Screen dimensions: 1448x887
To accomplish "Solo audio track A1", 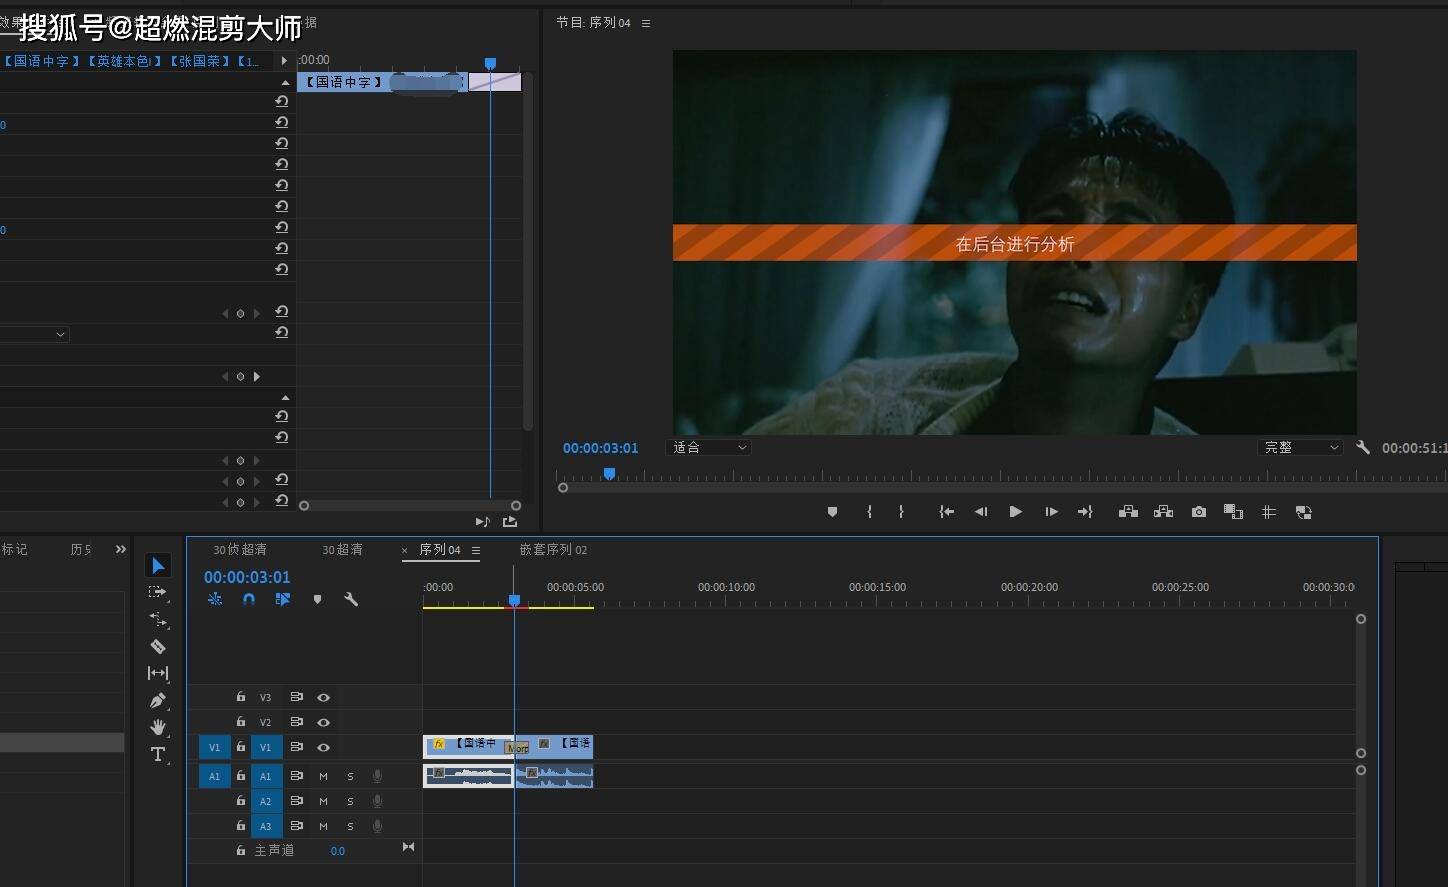I will [350, 776].
